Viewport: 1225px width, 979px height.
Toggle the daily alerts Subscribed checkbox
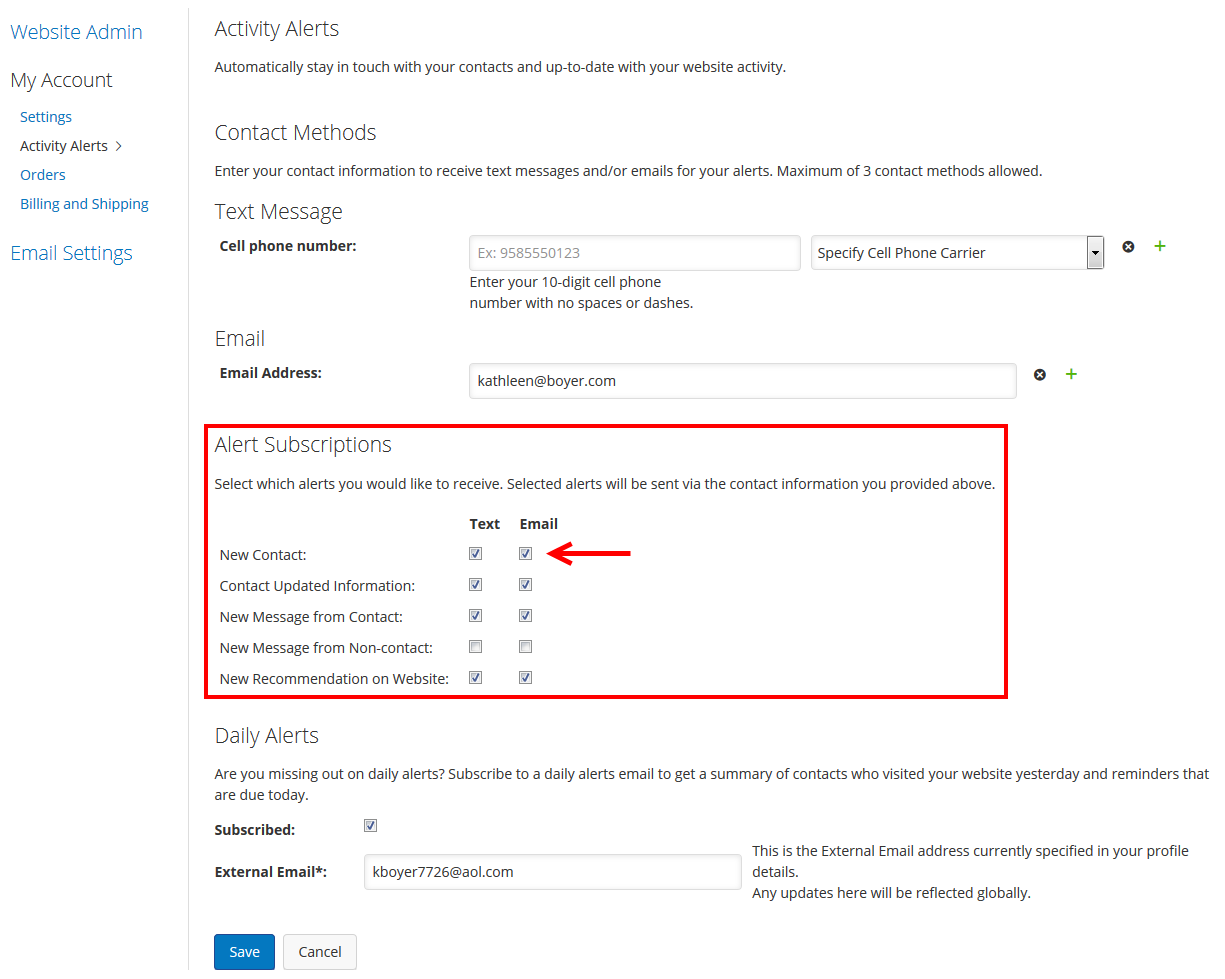pos(370,826)
